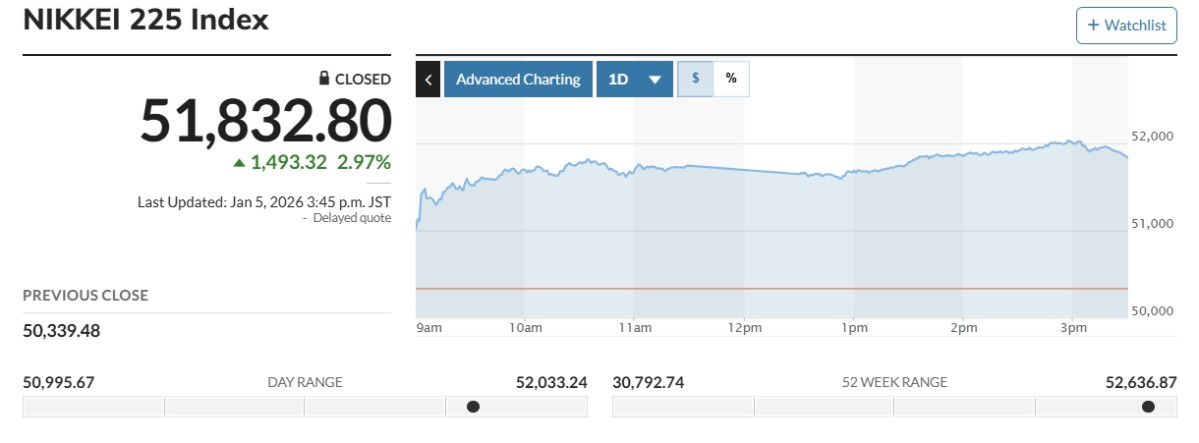Open the 1D timeframe dropdown

pyautogui.click(x=634, y=80)
